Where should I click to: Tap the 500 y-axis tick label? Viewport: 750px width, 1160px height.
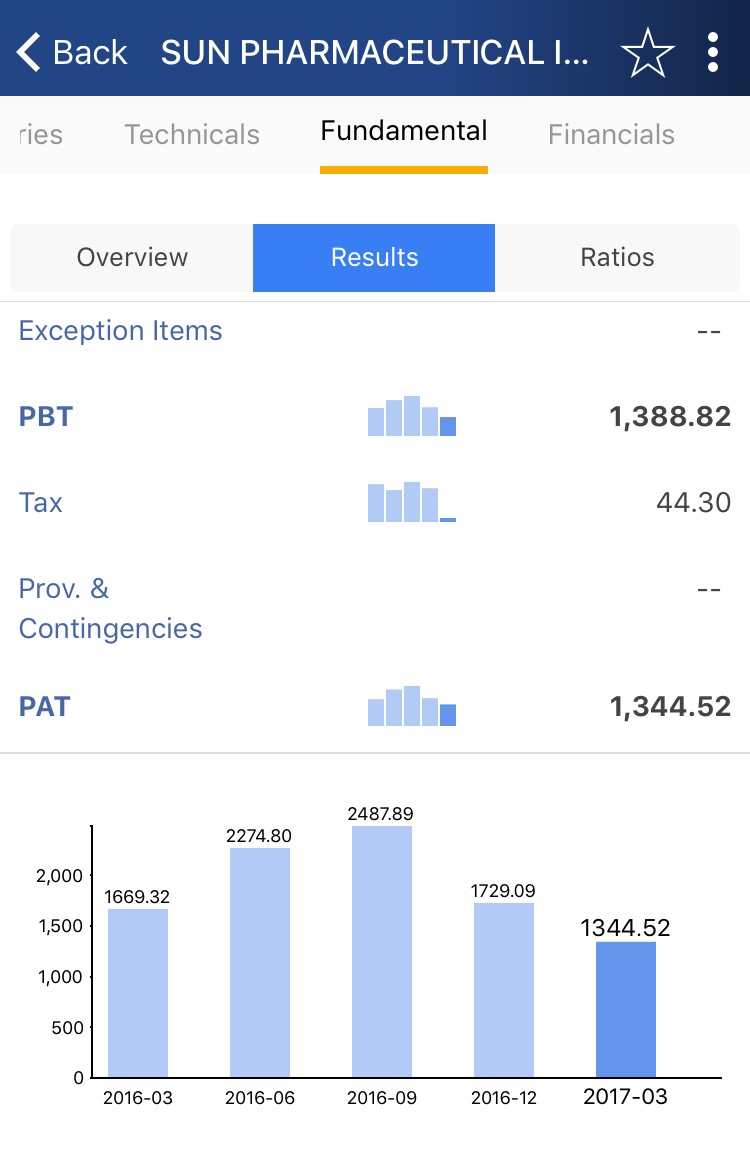pyautogui.click(x=67, y=1028)
